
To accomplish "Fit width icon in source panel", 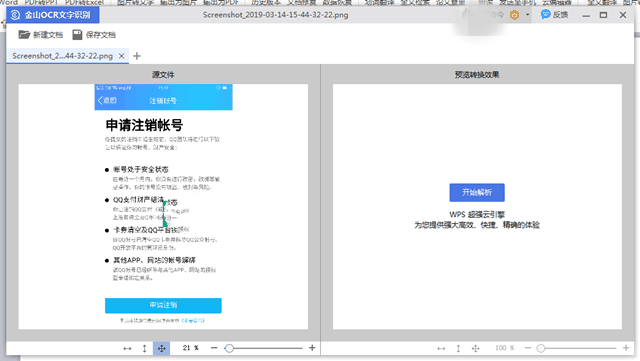I will [127, 348].
